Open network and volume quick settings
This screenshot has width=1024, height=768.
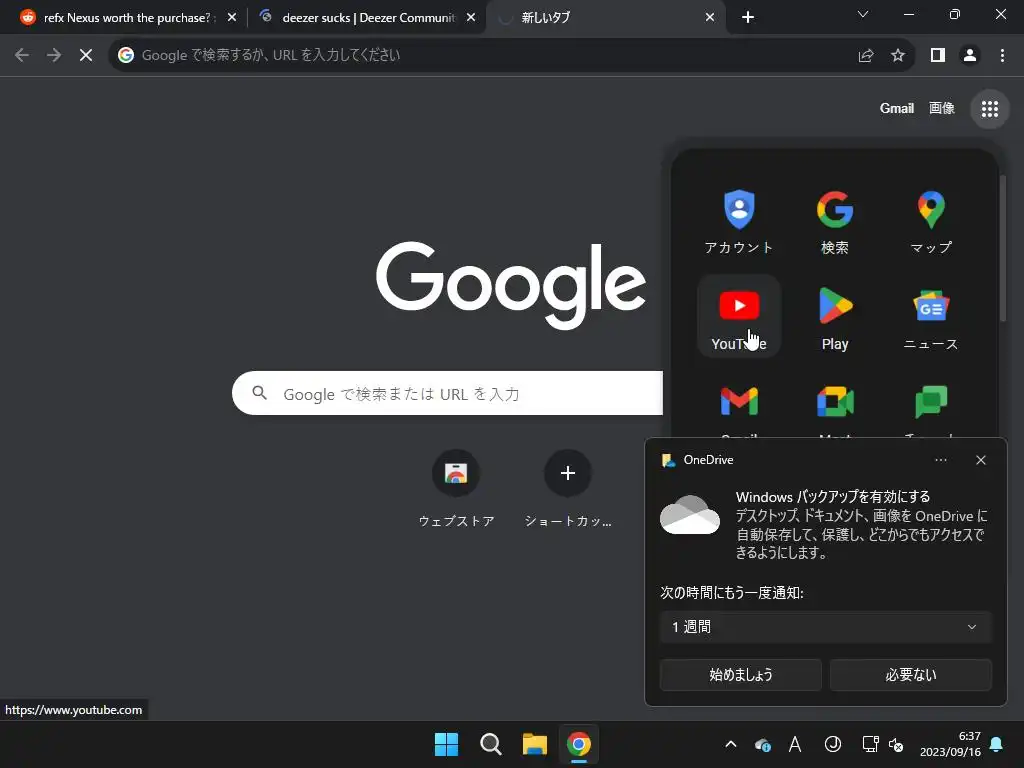[x=883, y=744]
